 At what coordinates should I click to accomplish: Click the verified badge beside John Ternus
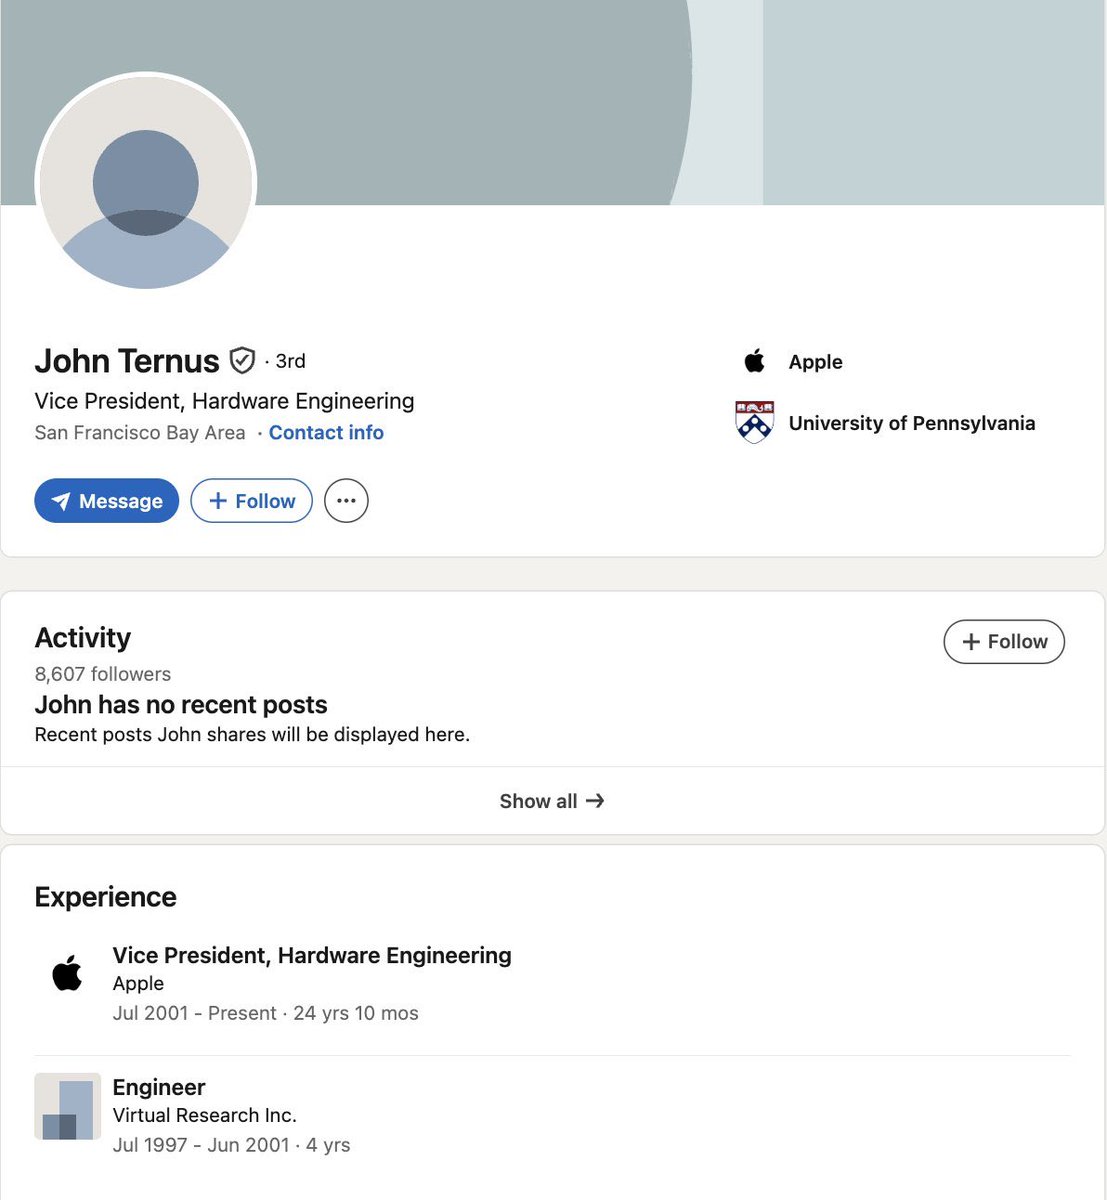[243, 360]
